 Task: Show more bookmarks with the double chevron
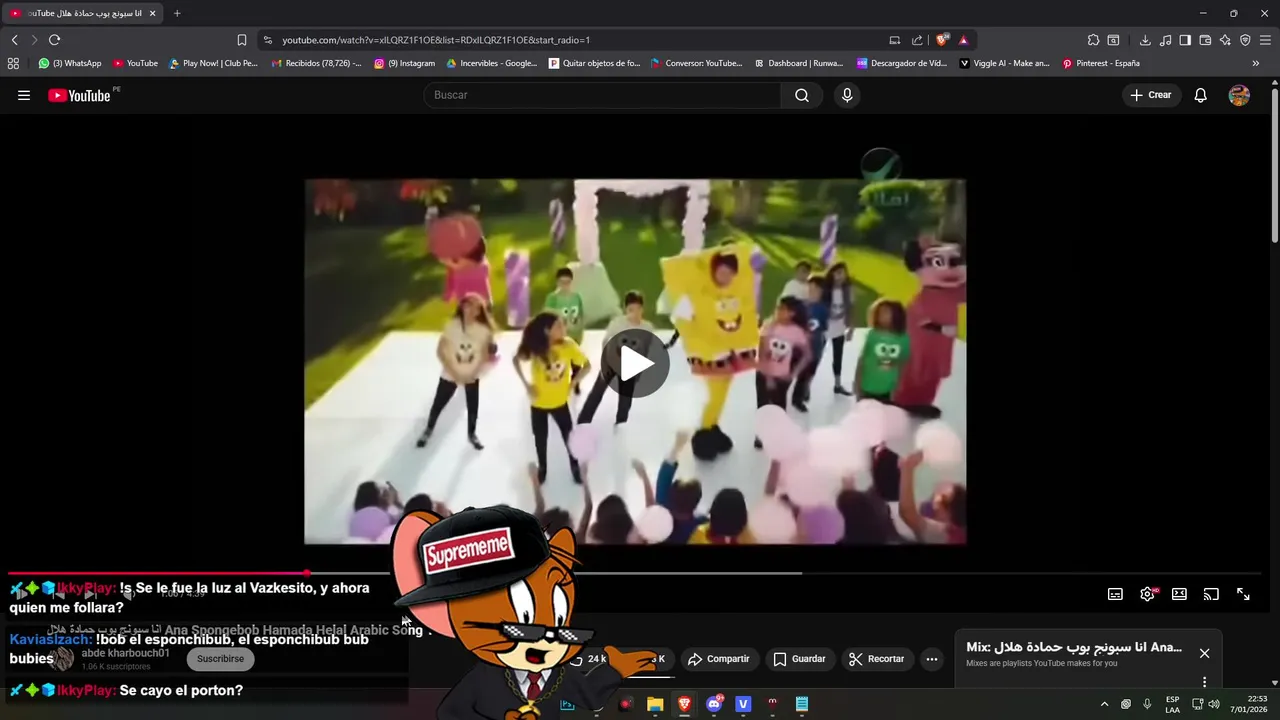[x=1256, y=63]
